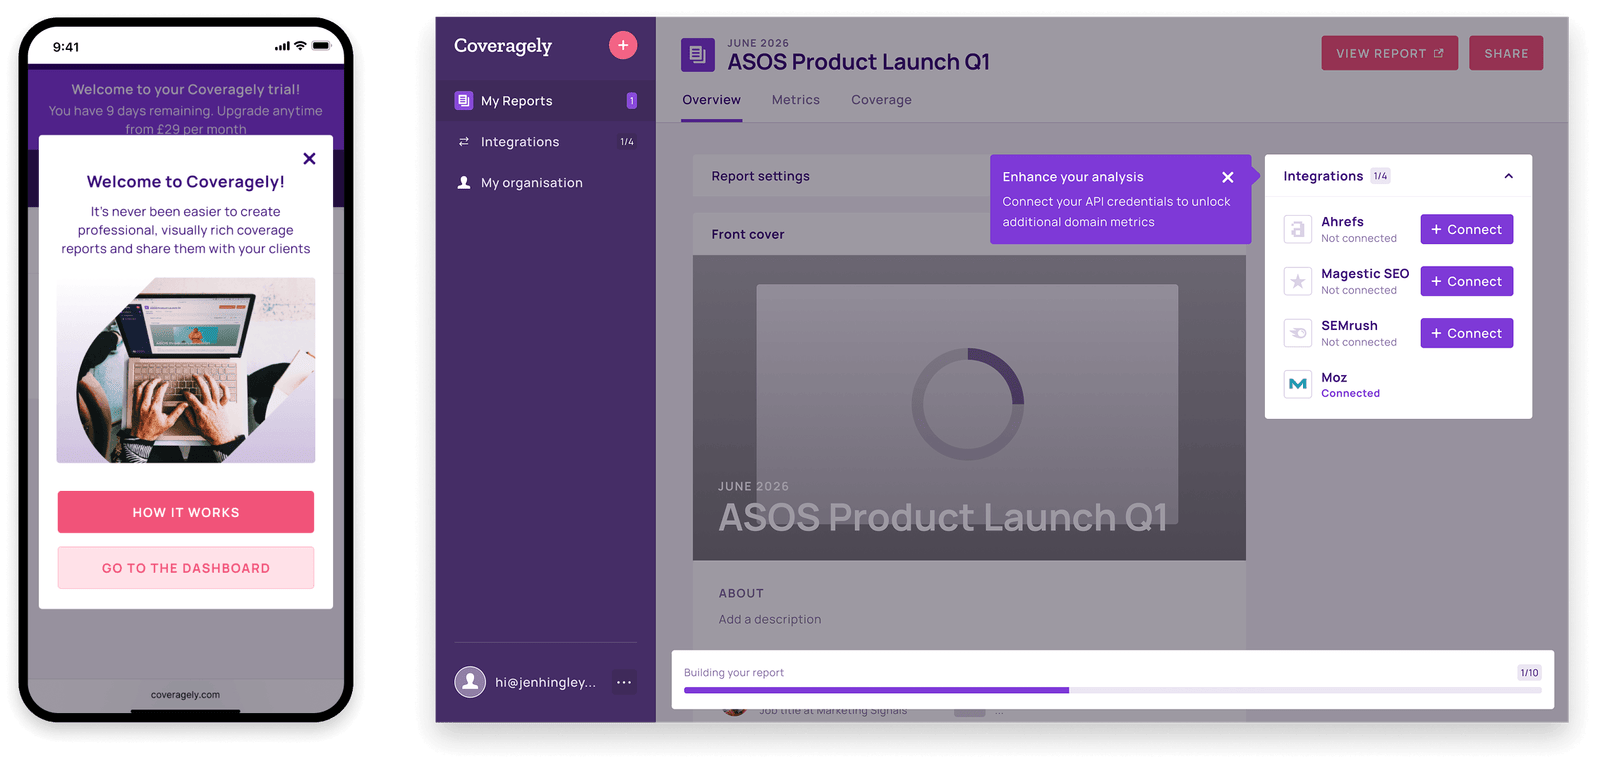The image size is (1600, 768).
Task: Click the Integrations swap arrows icon
Action: (463, 142)
